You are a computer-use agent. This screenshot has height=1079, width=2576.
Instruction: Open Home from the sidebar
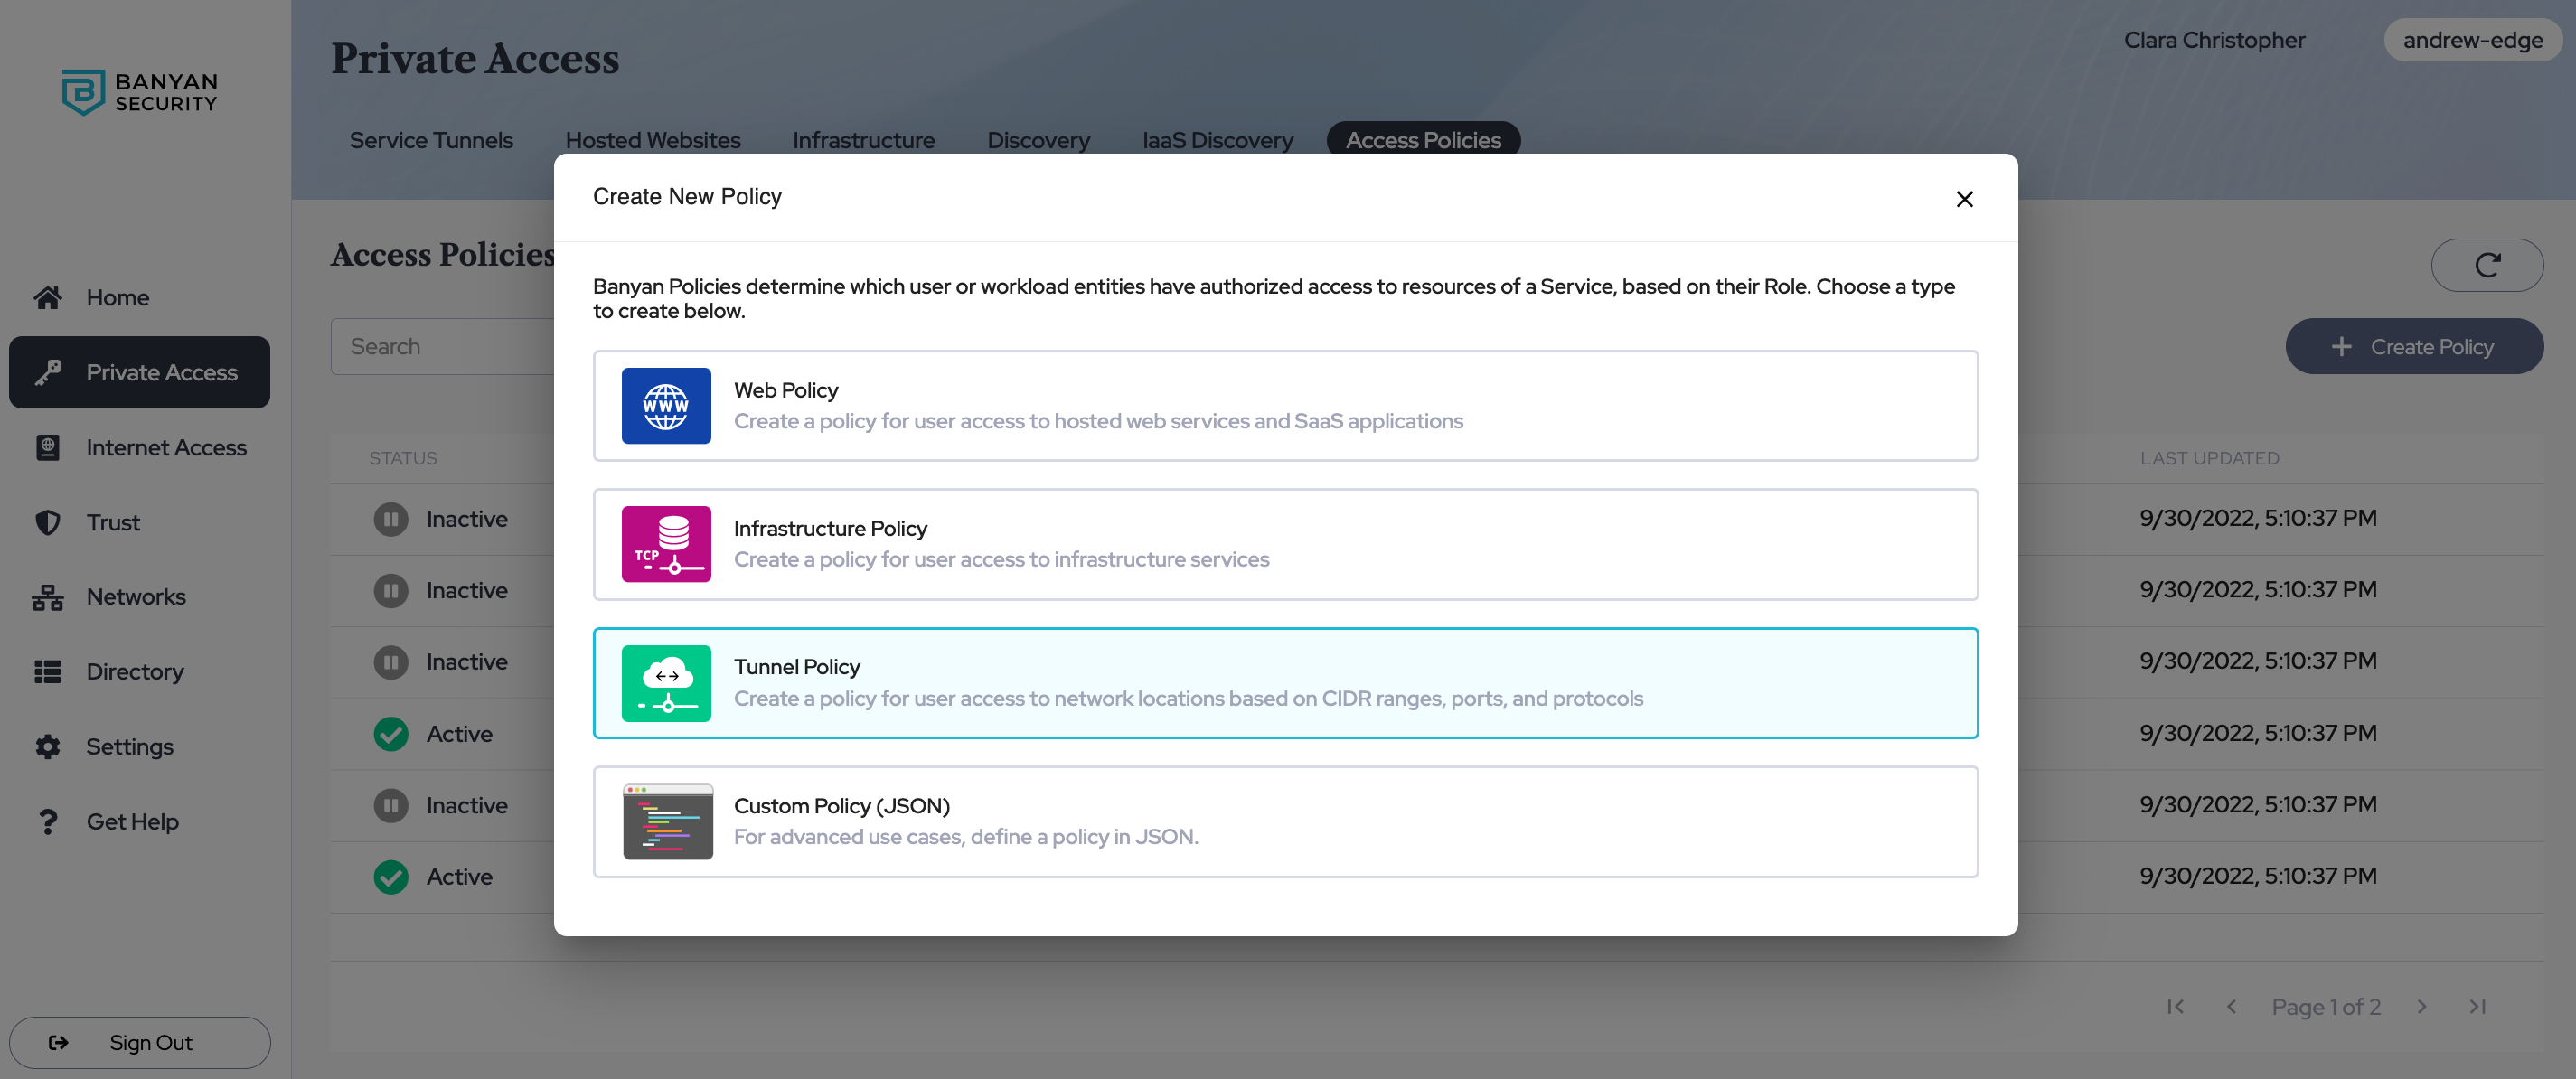117,297
